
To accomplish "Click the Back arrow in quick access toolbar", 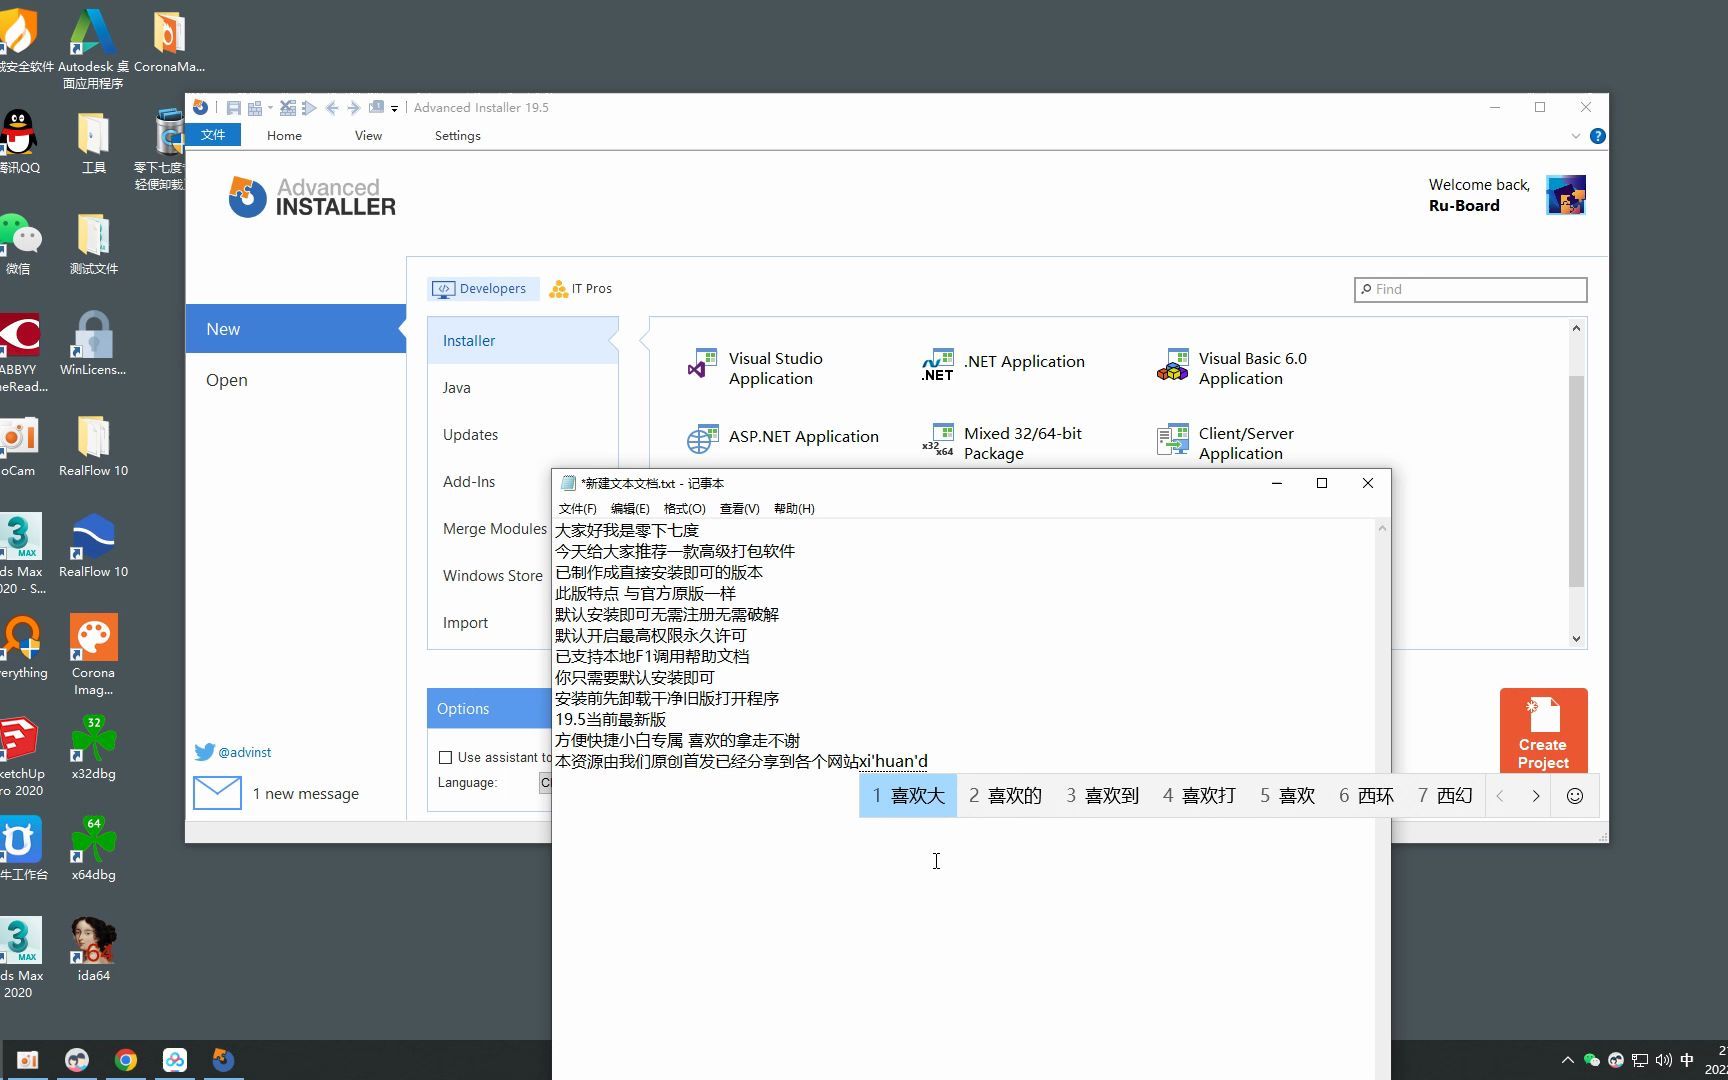I will pos(332,108).
